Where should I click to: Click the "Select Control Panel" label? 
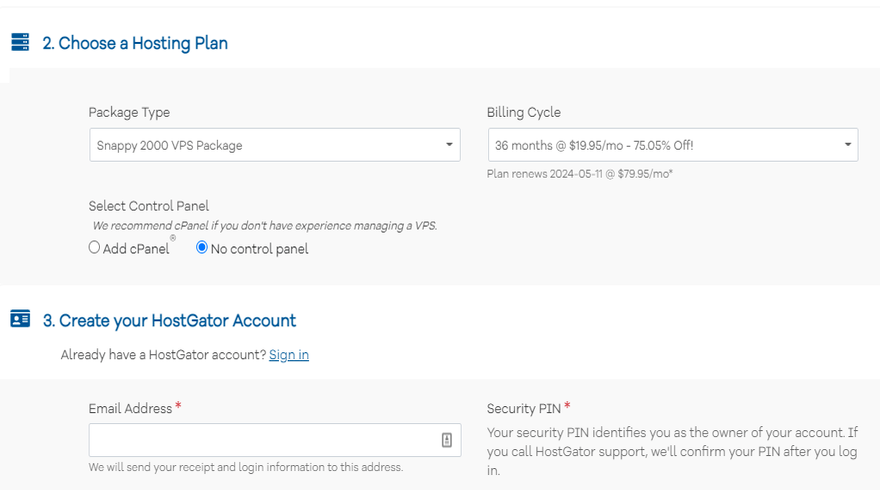click(149, 206)
